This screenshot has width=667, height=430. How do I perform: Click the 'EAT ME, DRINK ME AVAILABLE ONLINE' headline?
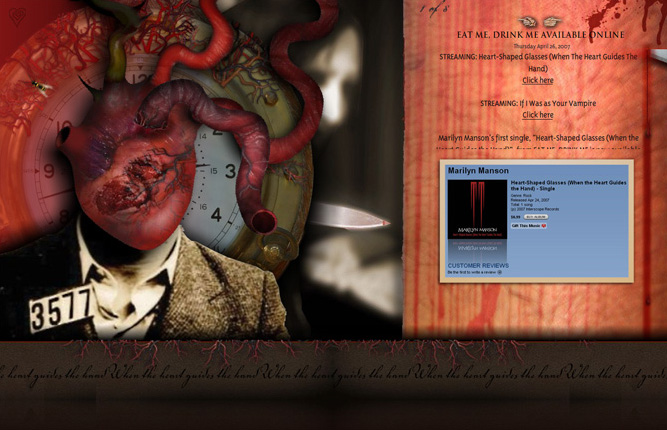(x=541, y=34)
